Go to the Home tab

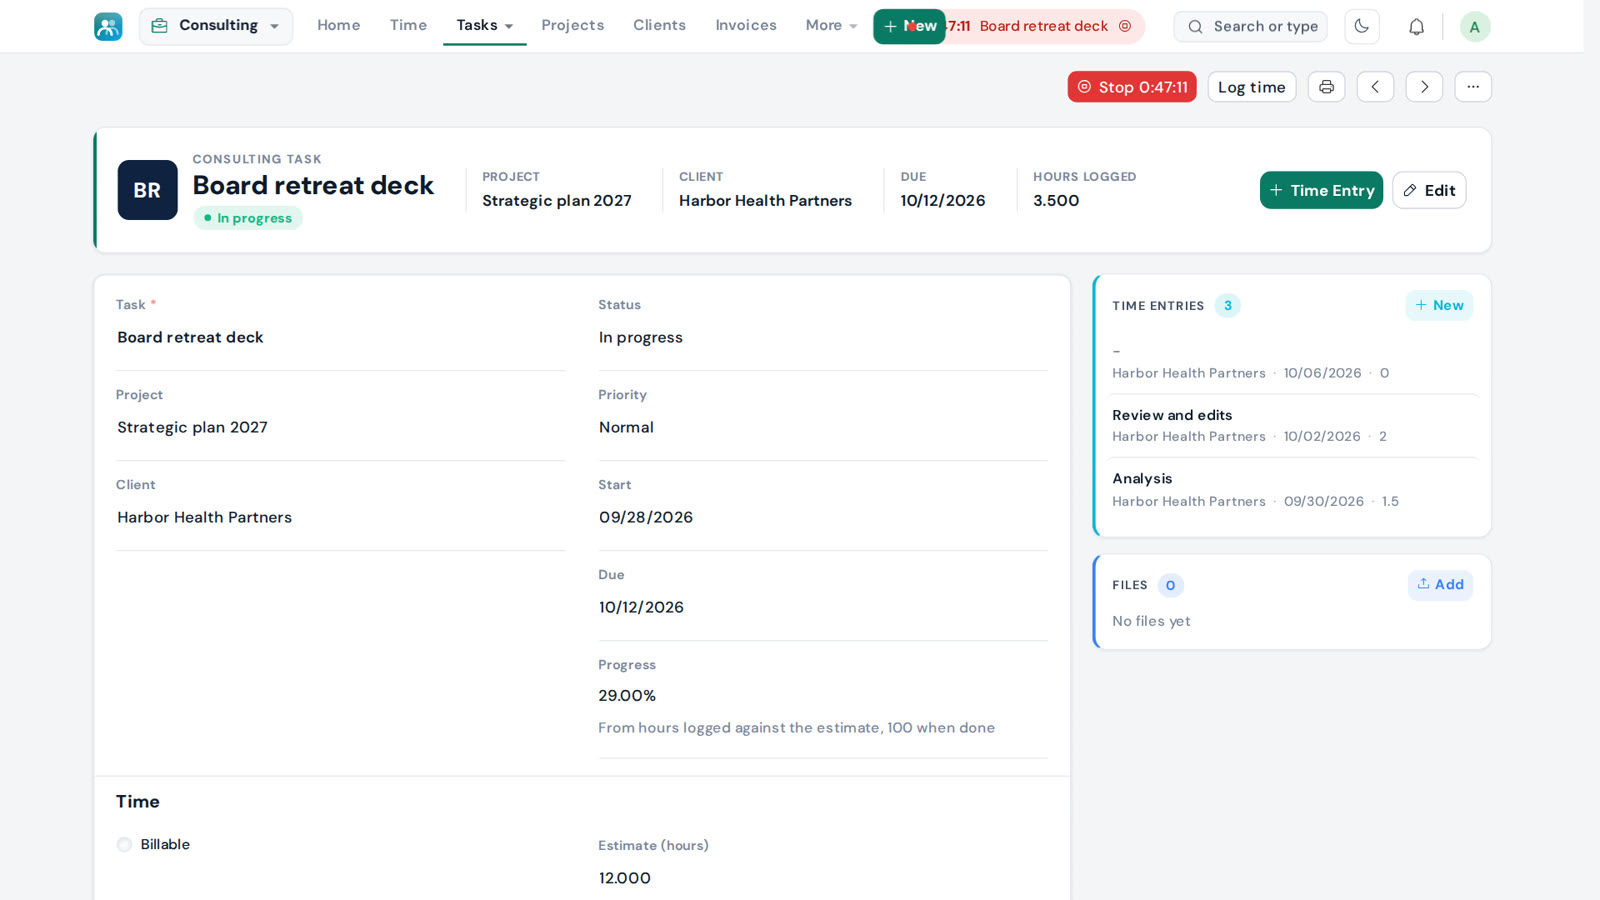(x=338, y=25)
